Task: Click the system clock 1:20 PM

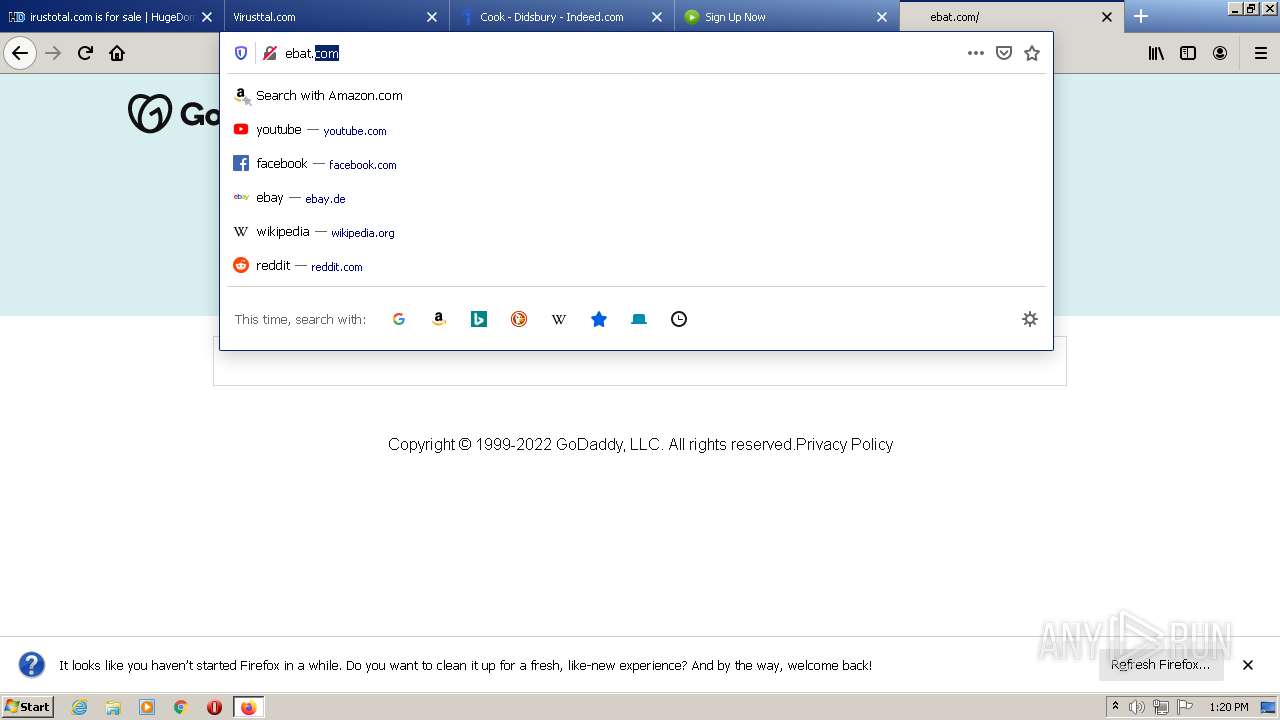Action: pos(1228,707)
